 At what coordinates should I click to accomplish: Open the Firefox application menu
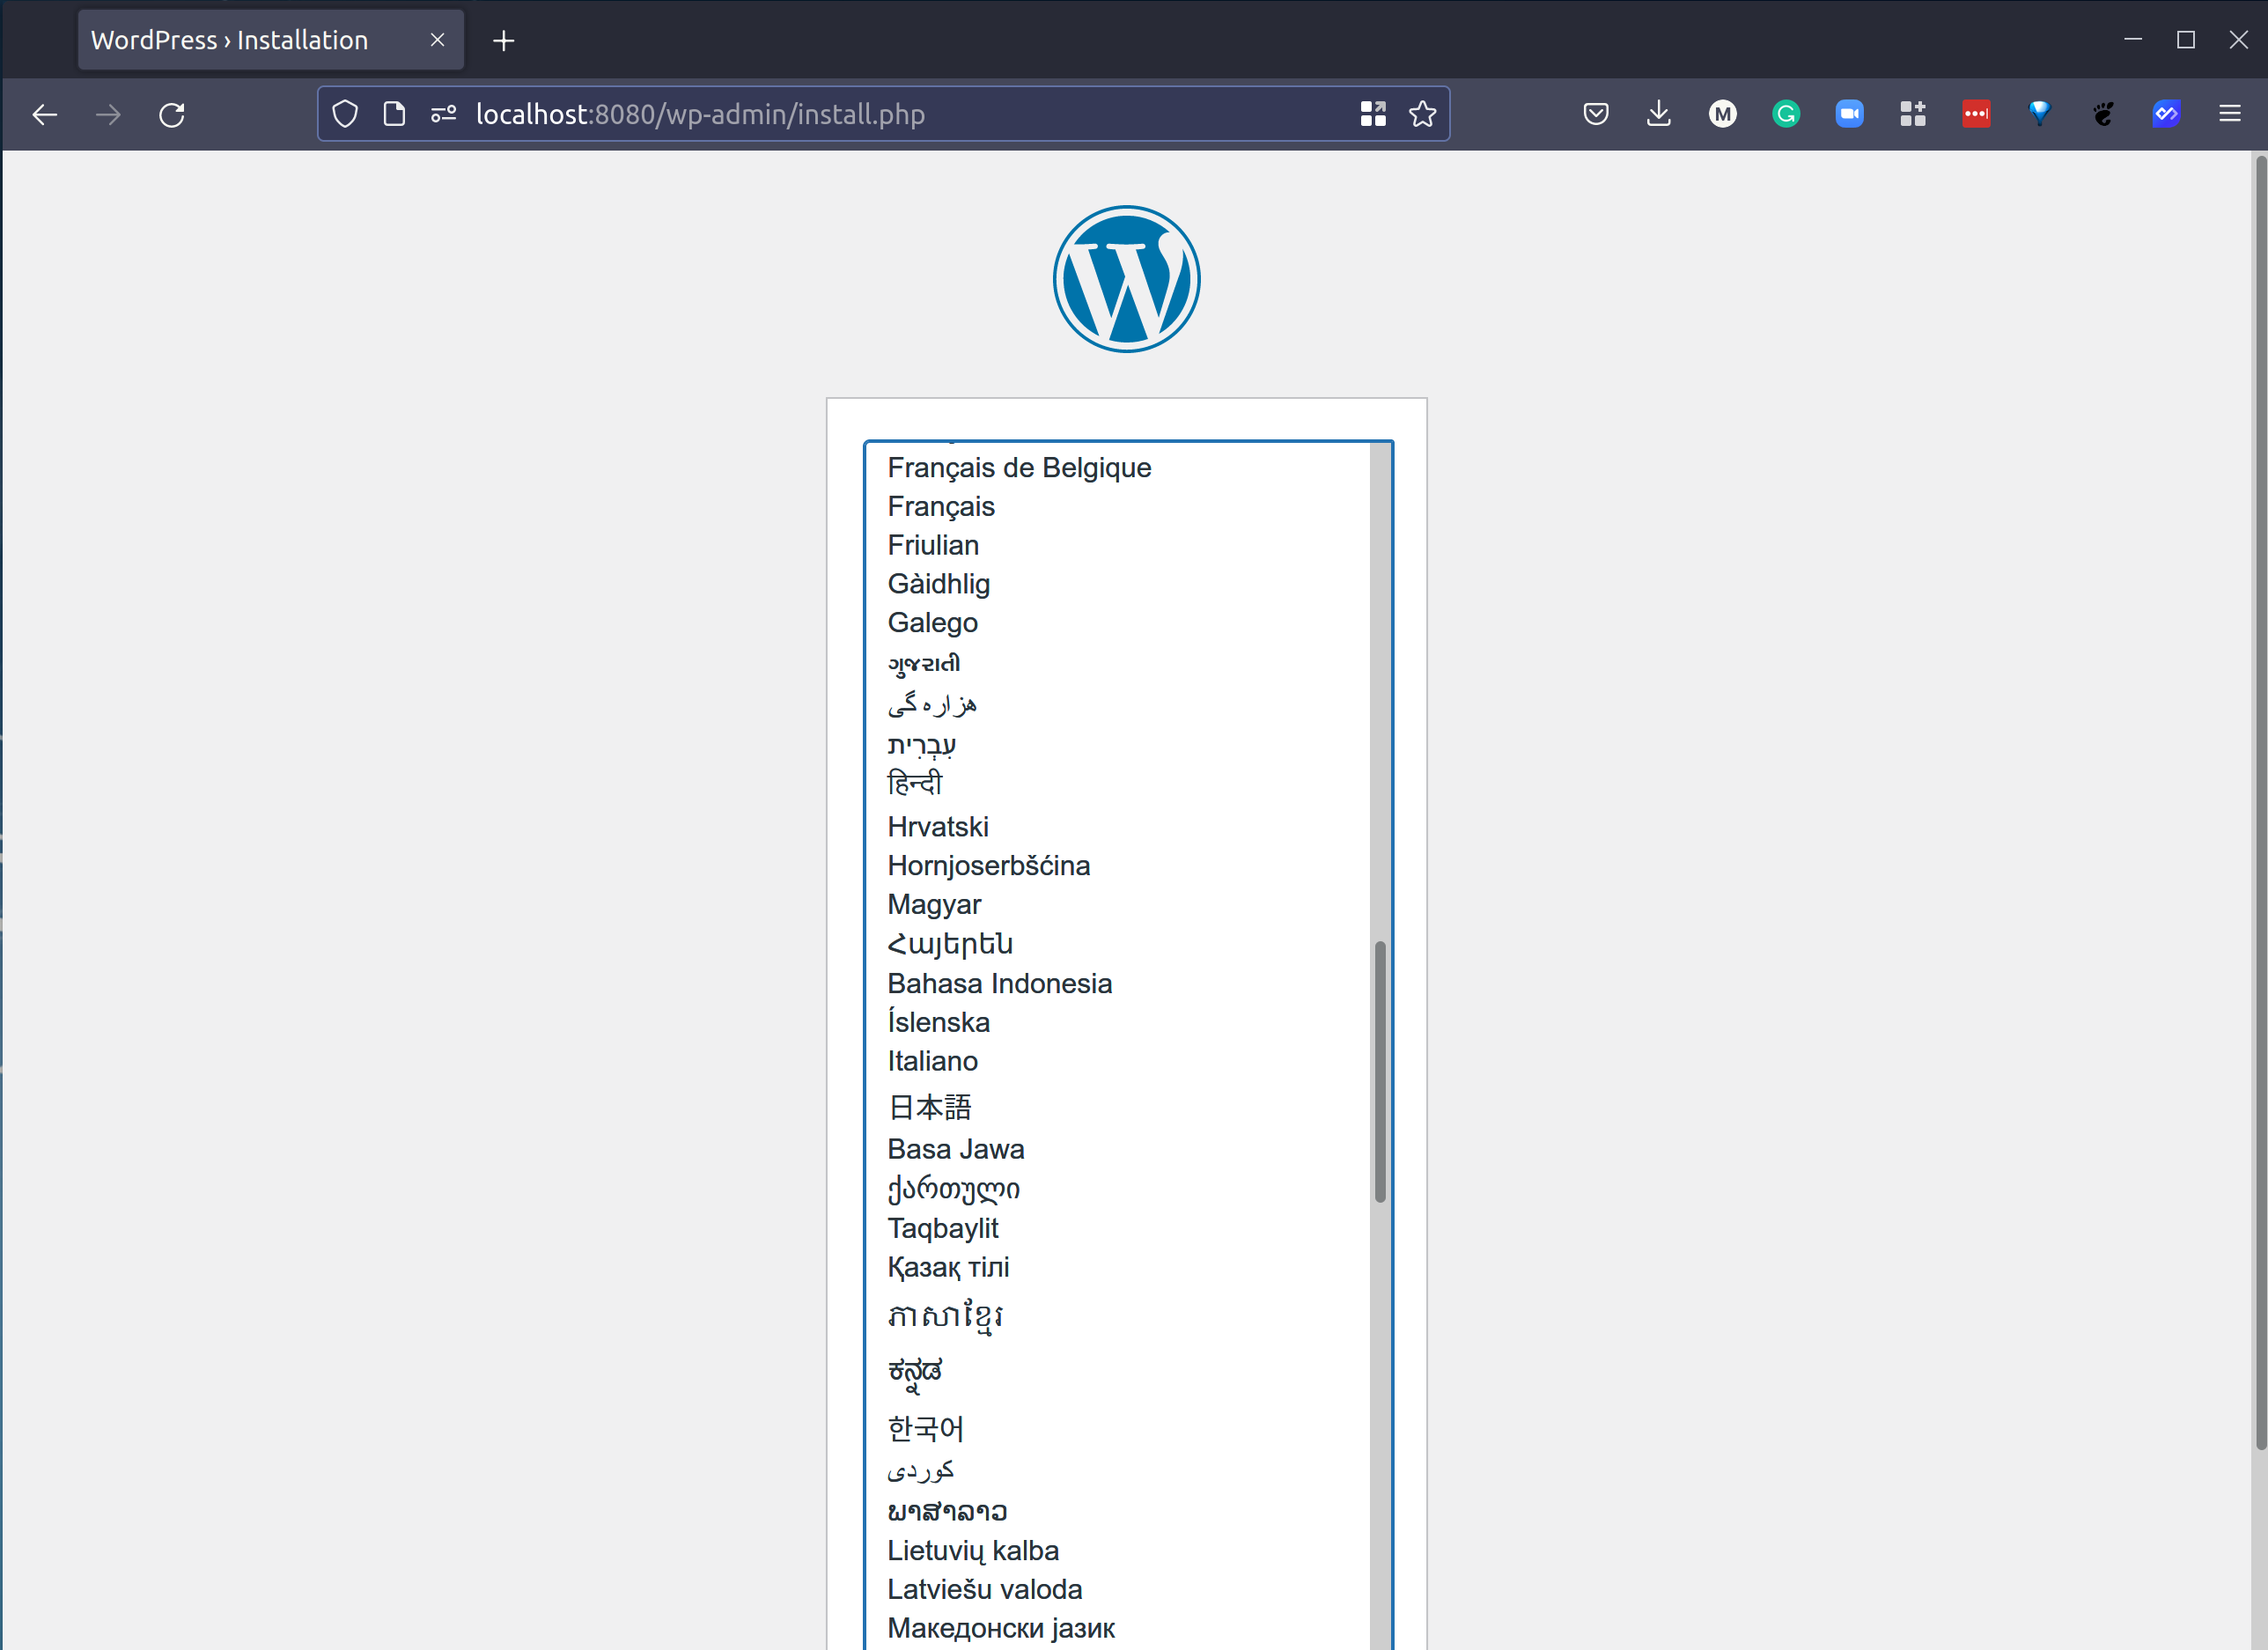click(2229, 114)
